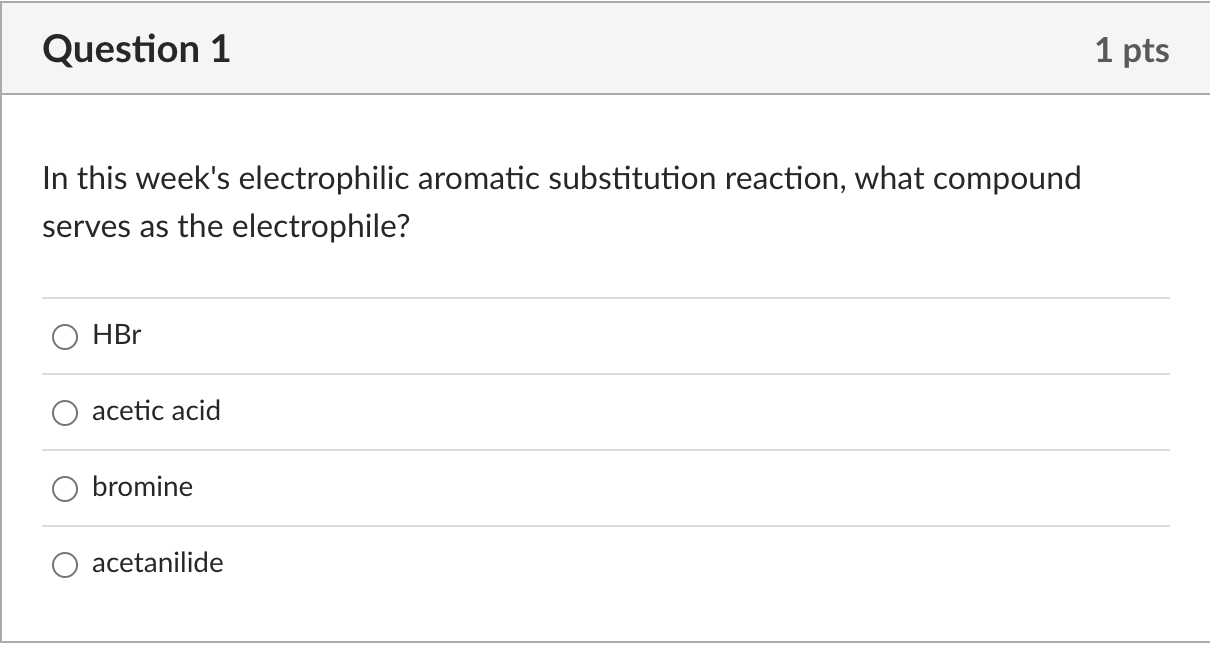The height and width of the screenshot is (646, 1210).
Task: Click the HBr answer label text
Action: 116,336
